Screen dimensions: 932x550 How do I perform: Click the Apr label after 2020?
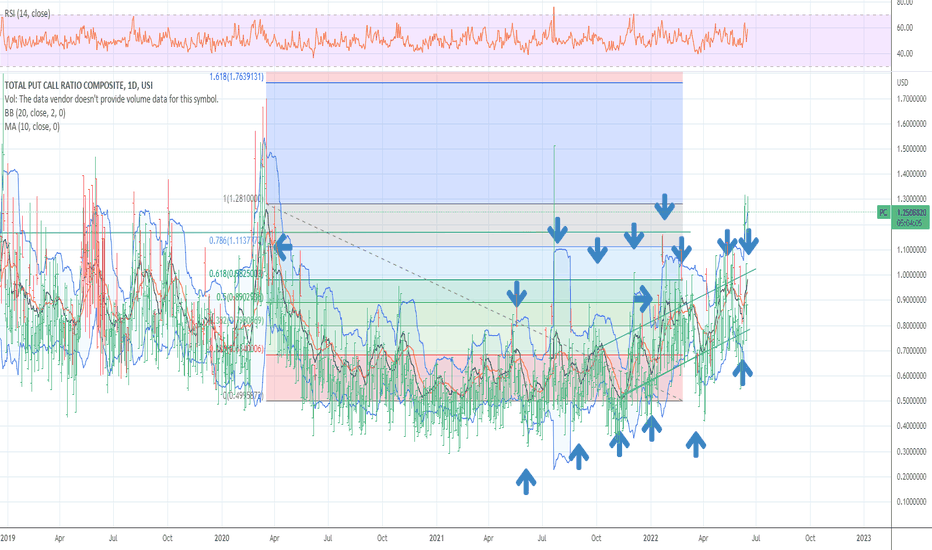pyautogui.click(x=274, y=538)
